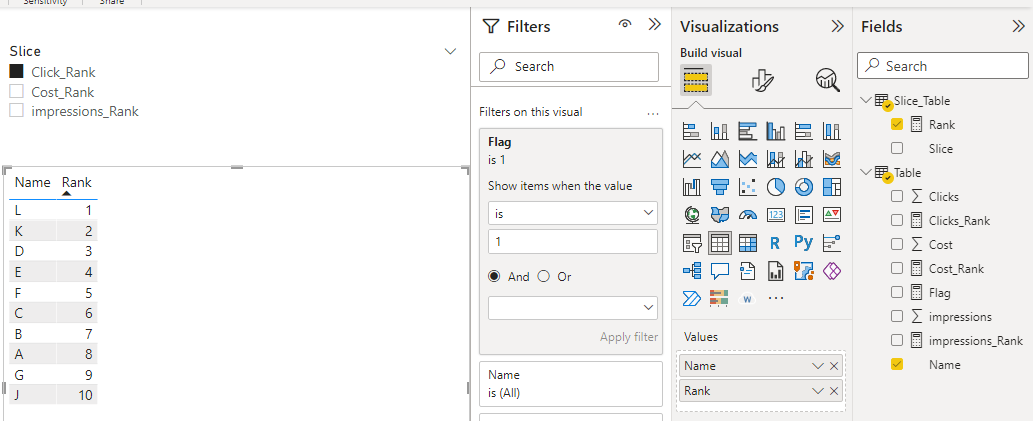Open the Analytics magnifier tab

[x=827, y=80]
